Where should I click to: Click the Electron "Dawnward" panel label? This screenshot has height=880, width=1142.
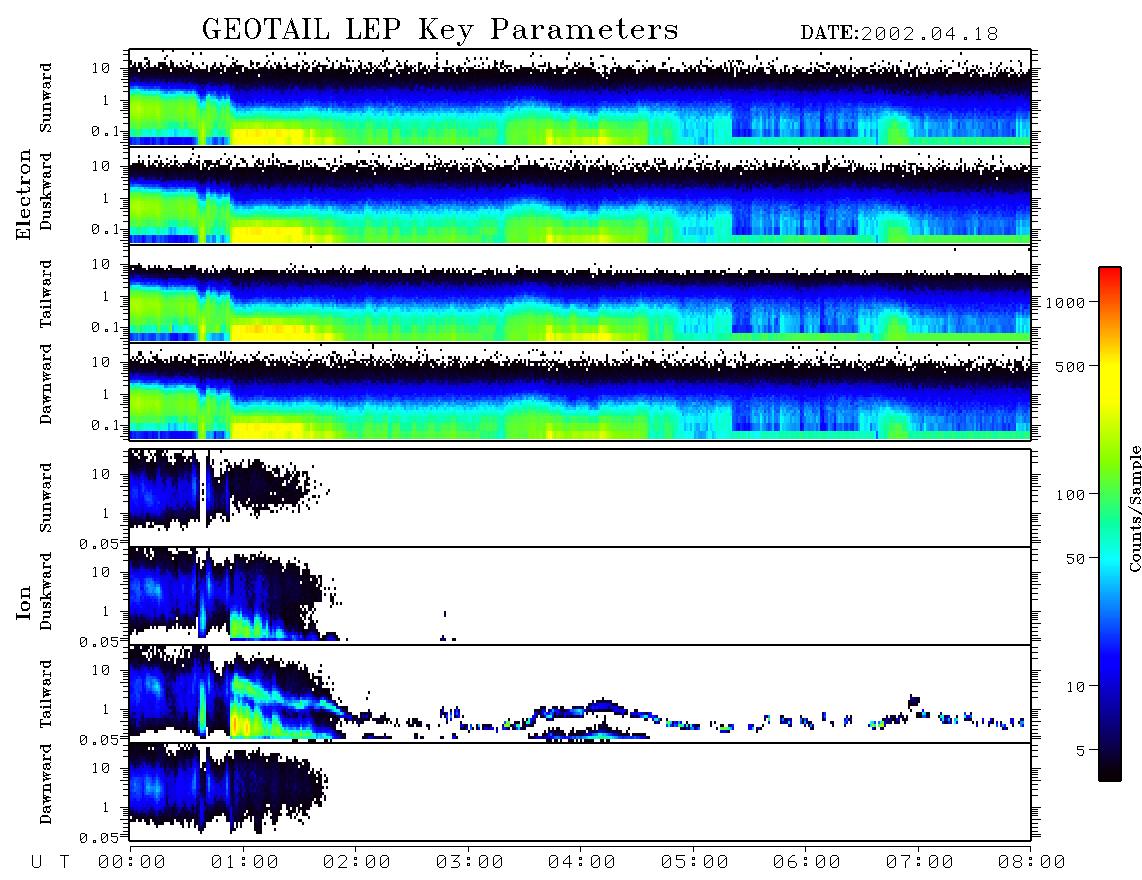coord(46,384)
